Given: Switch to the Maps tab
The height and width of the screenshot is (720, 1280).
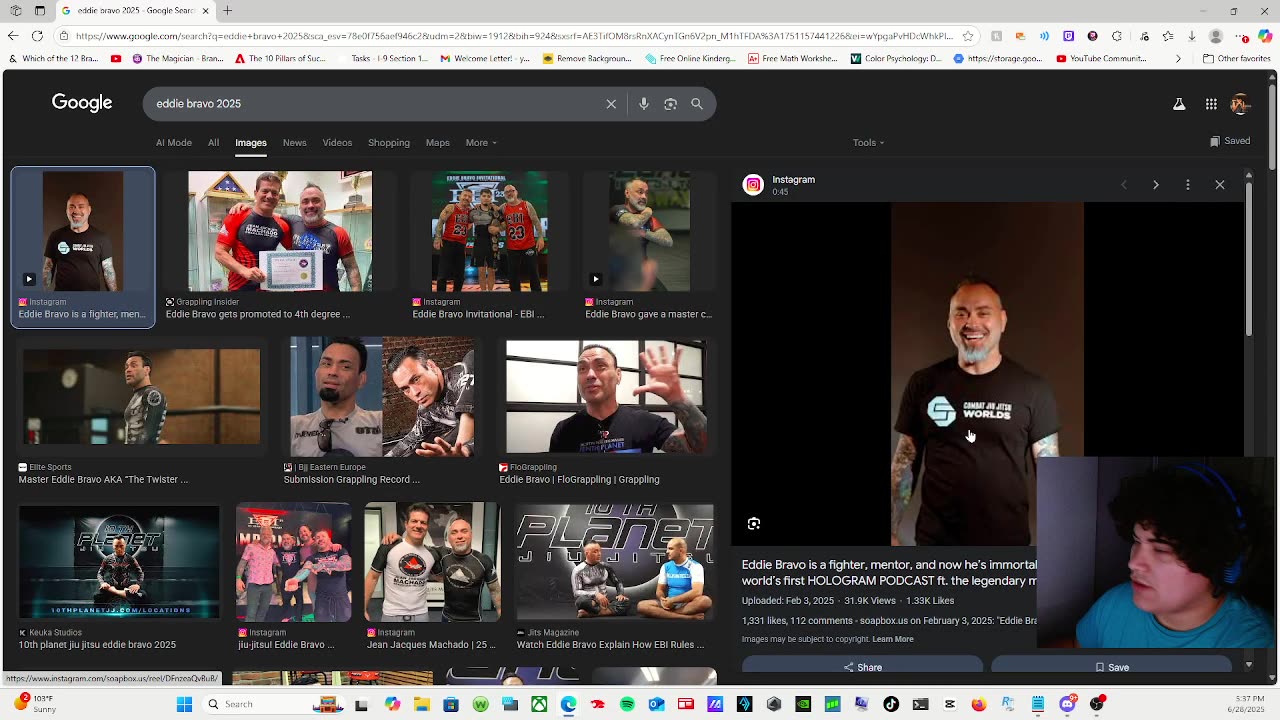Looking at the screenshot, I should pos(438,143).
